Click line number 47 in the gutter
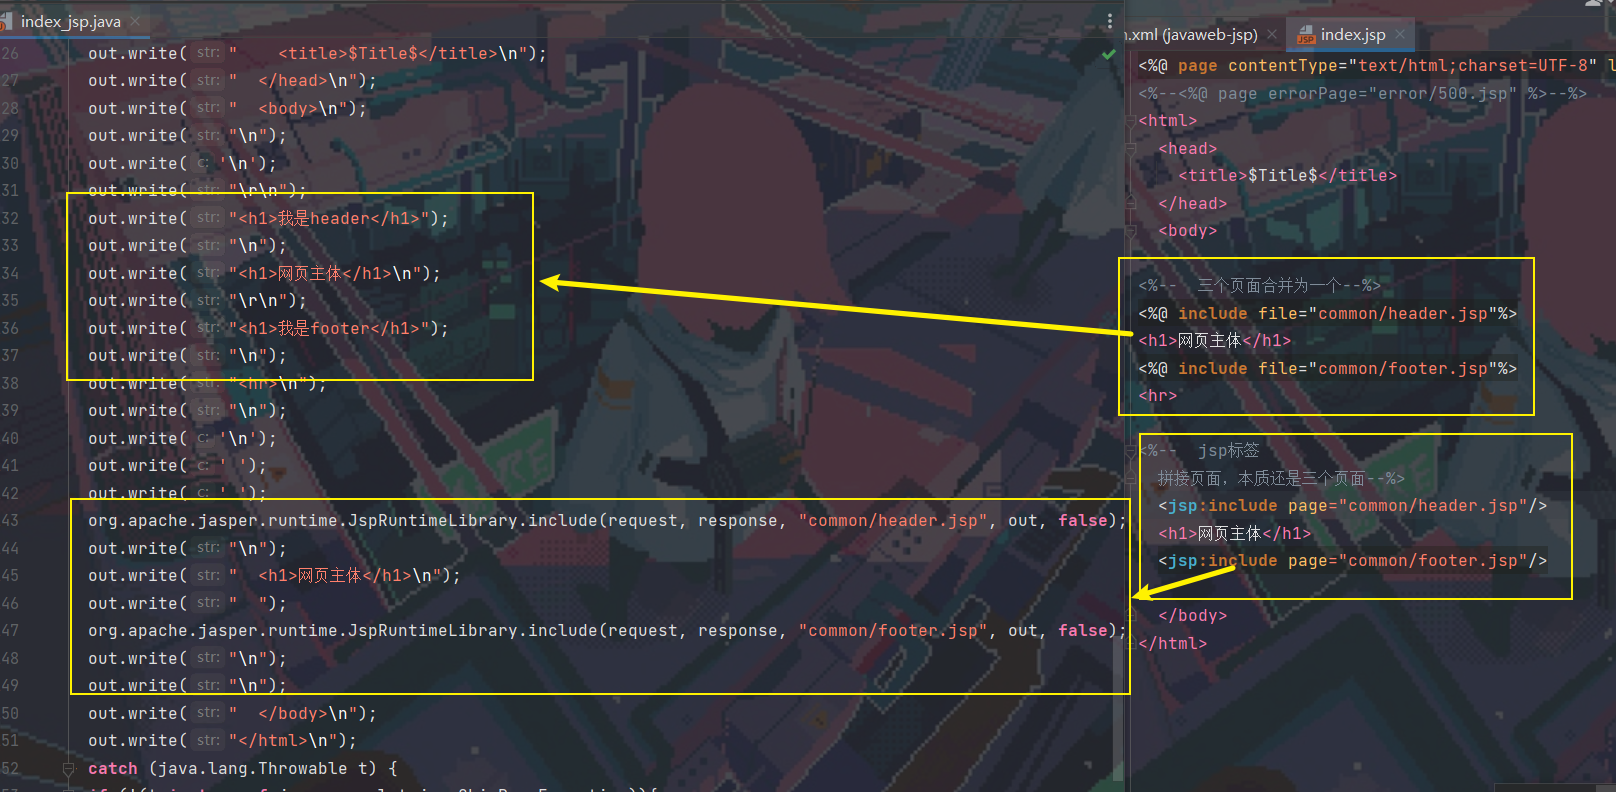 pos(10,631)
